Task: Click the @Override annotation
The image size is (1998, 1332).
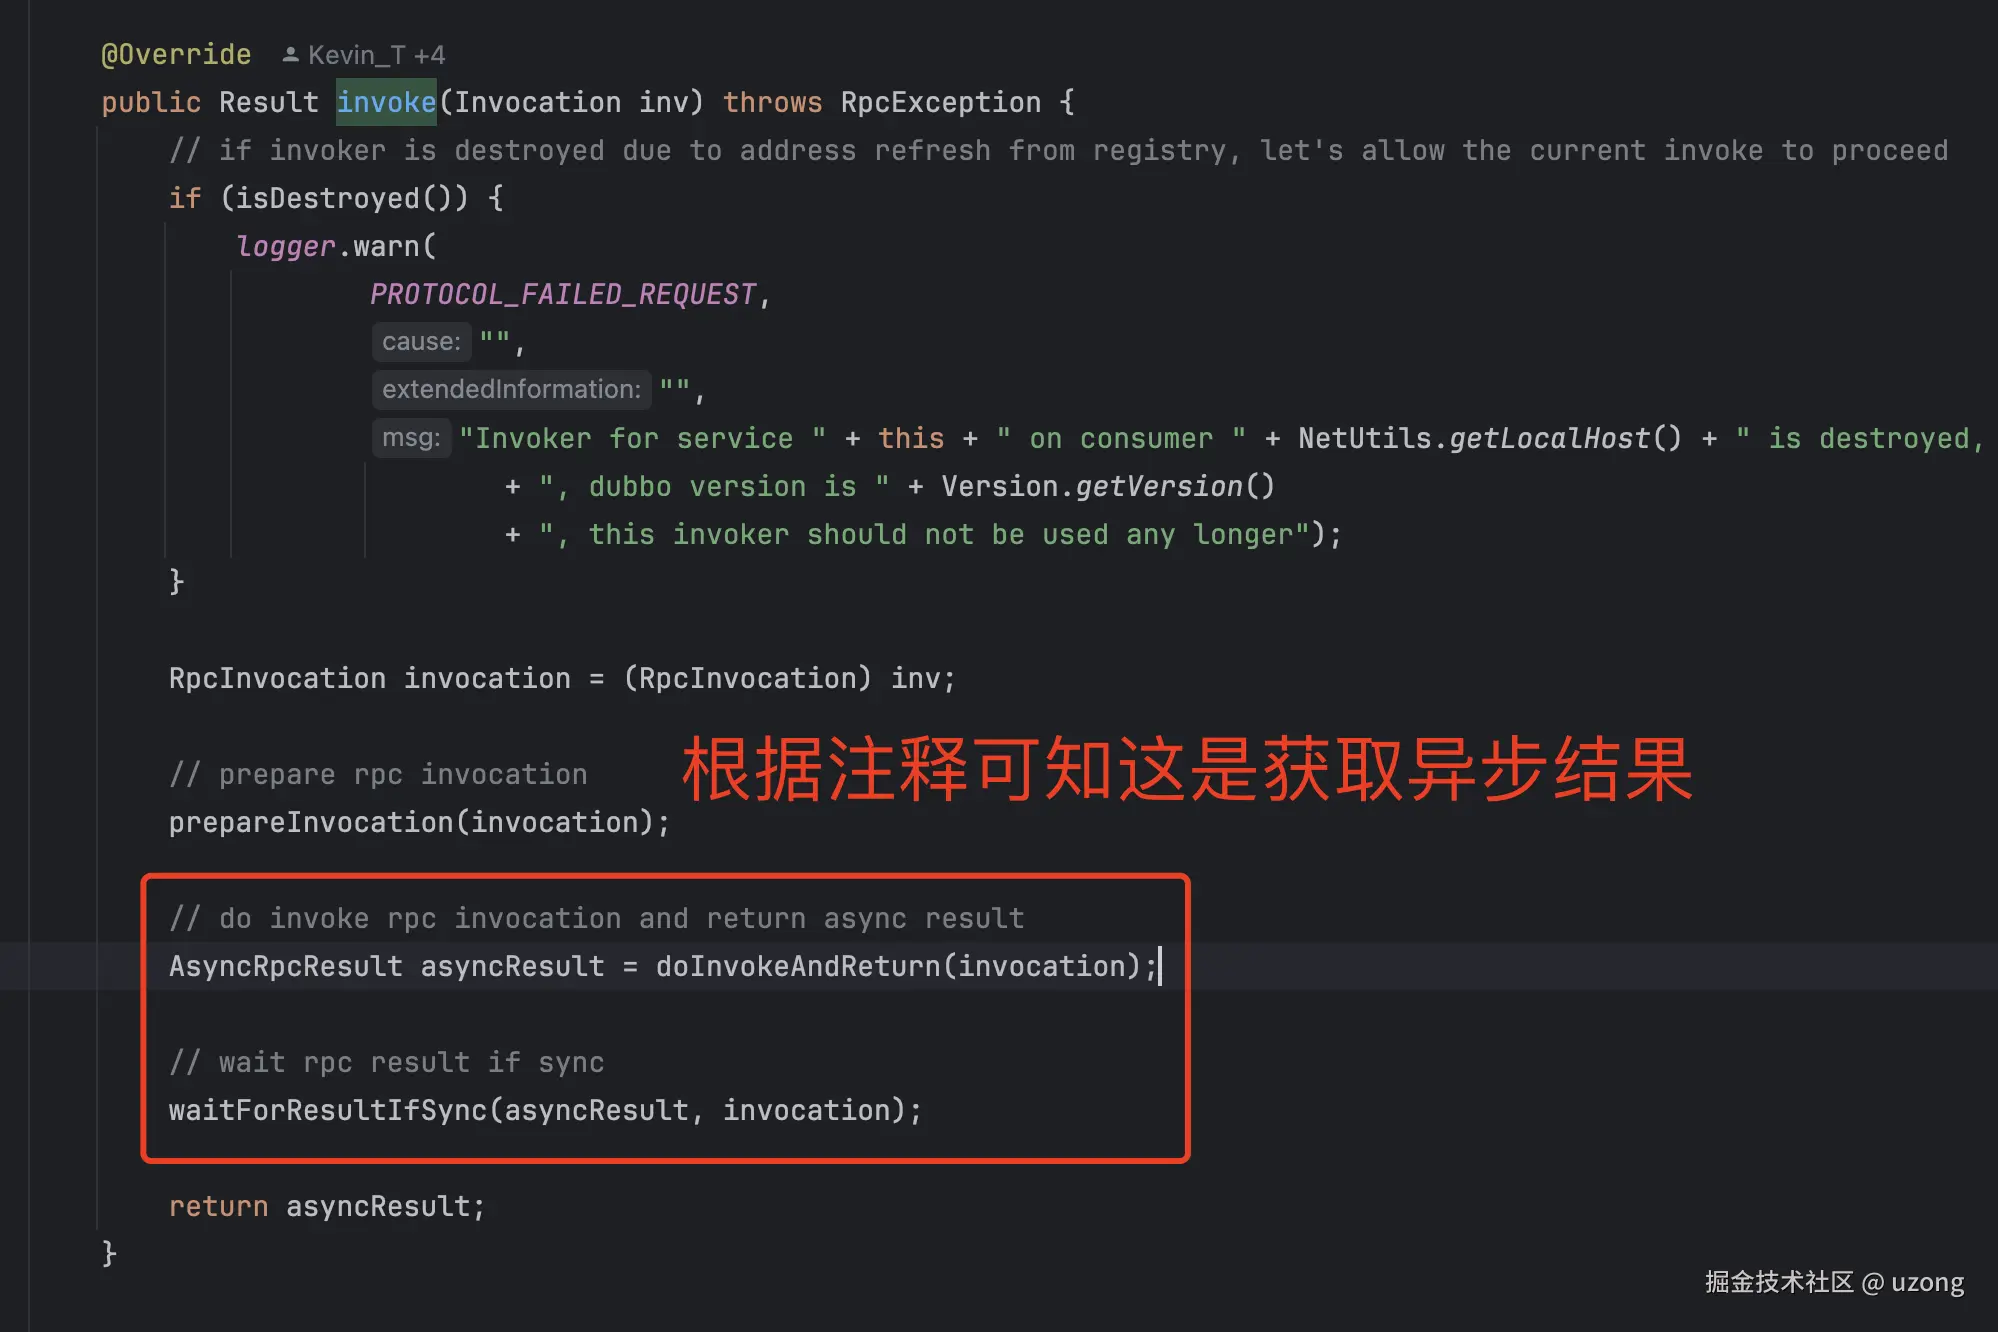Action: (x=176, y=54)
